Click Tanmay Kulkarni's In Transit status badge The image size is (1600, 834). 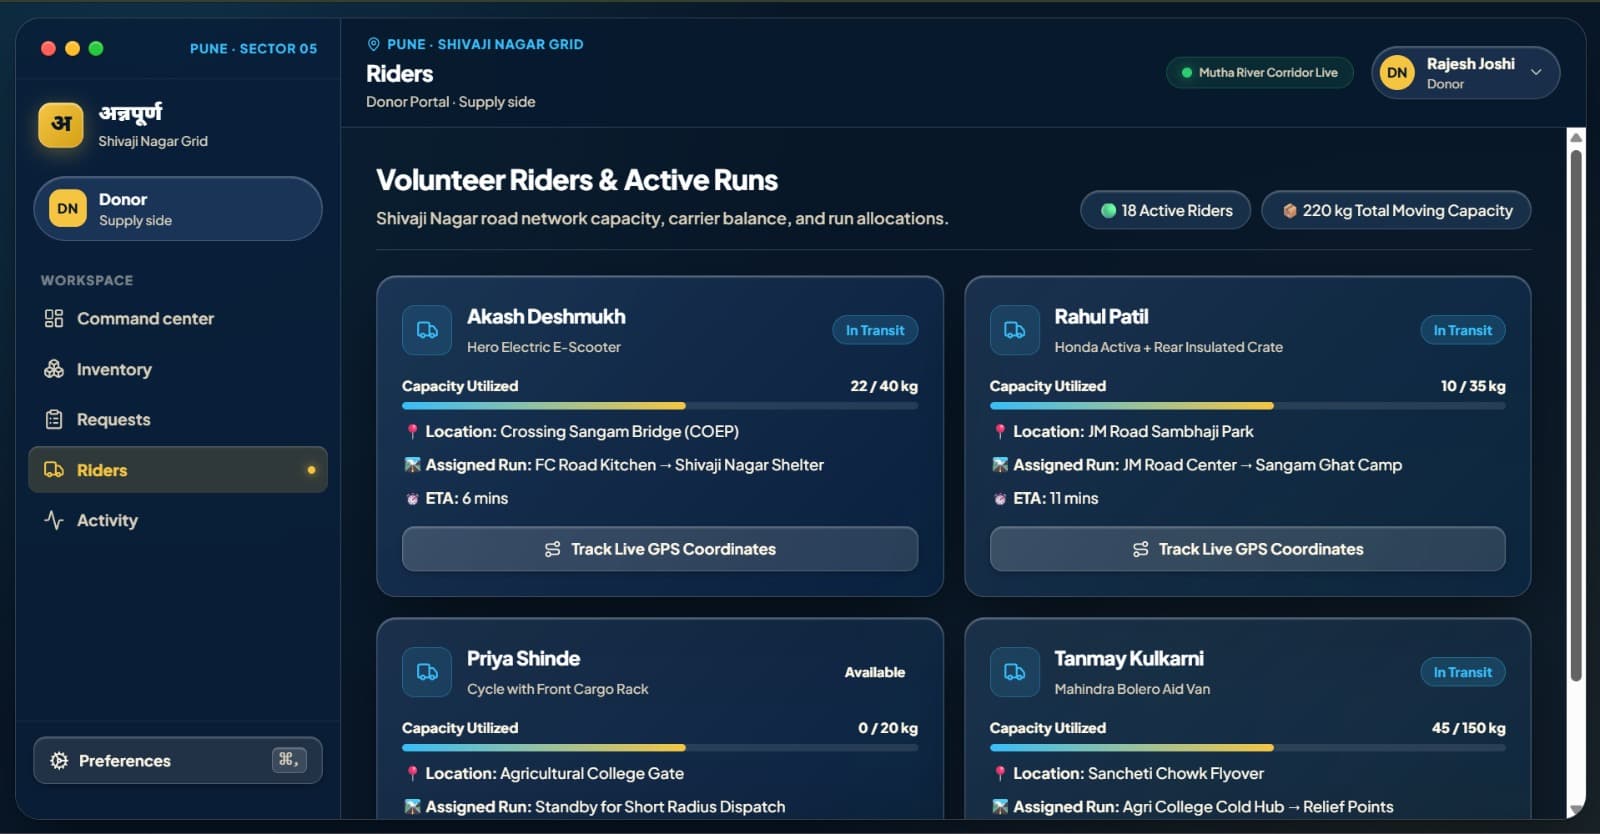(1463, 673)
